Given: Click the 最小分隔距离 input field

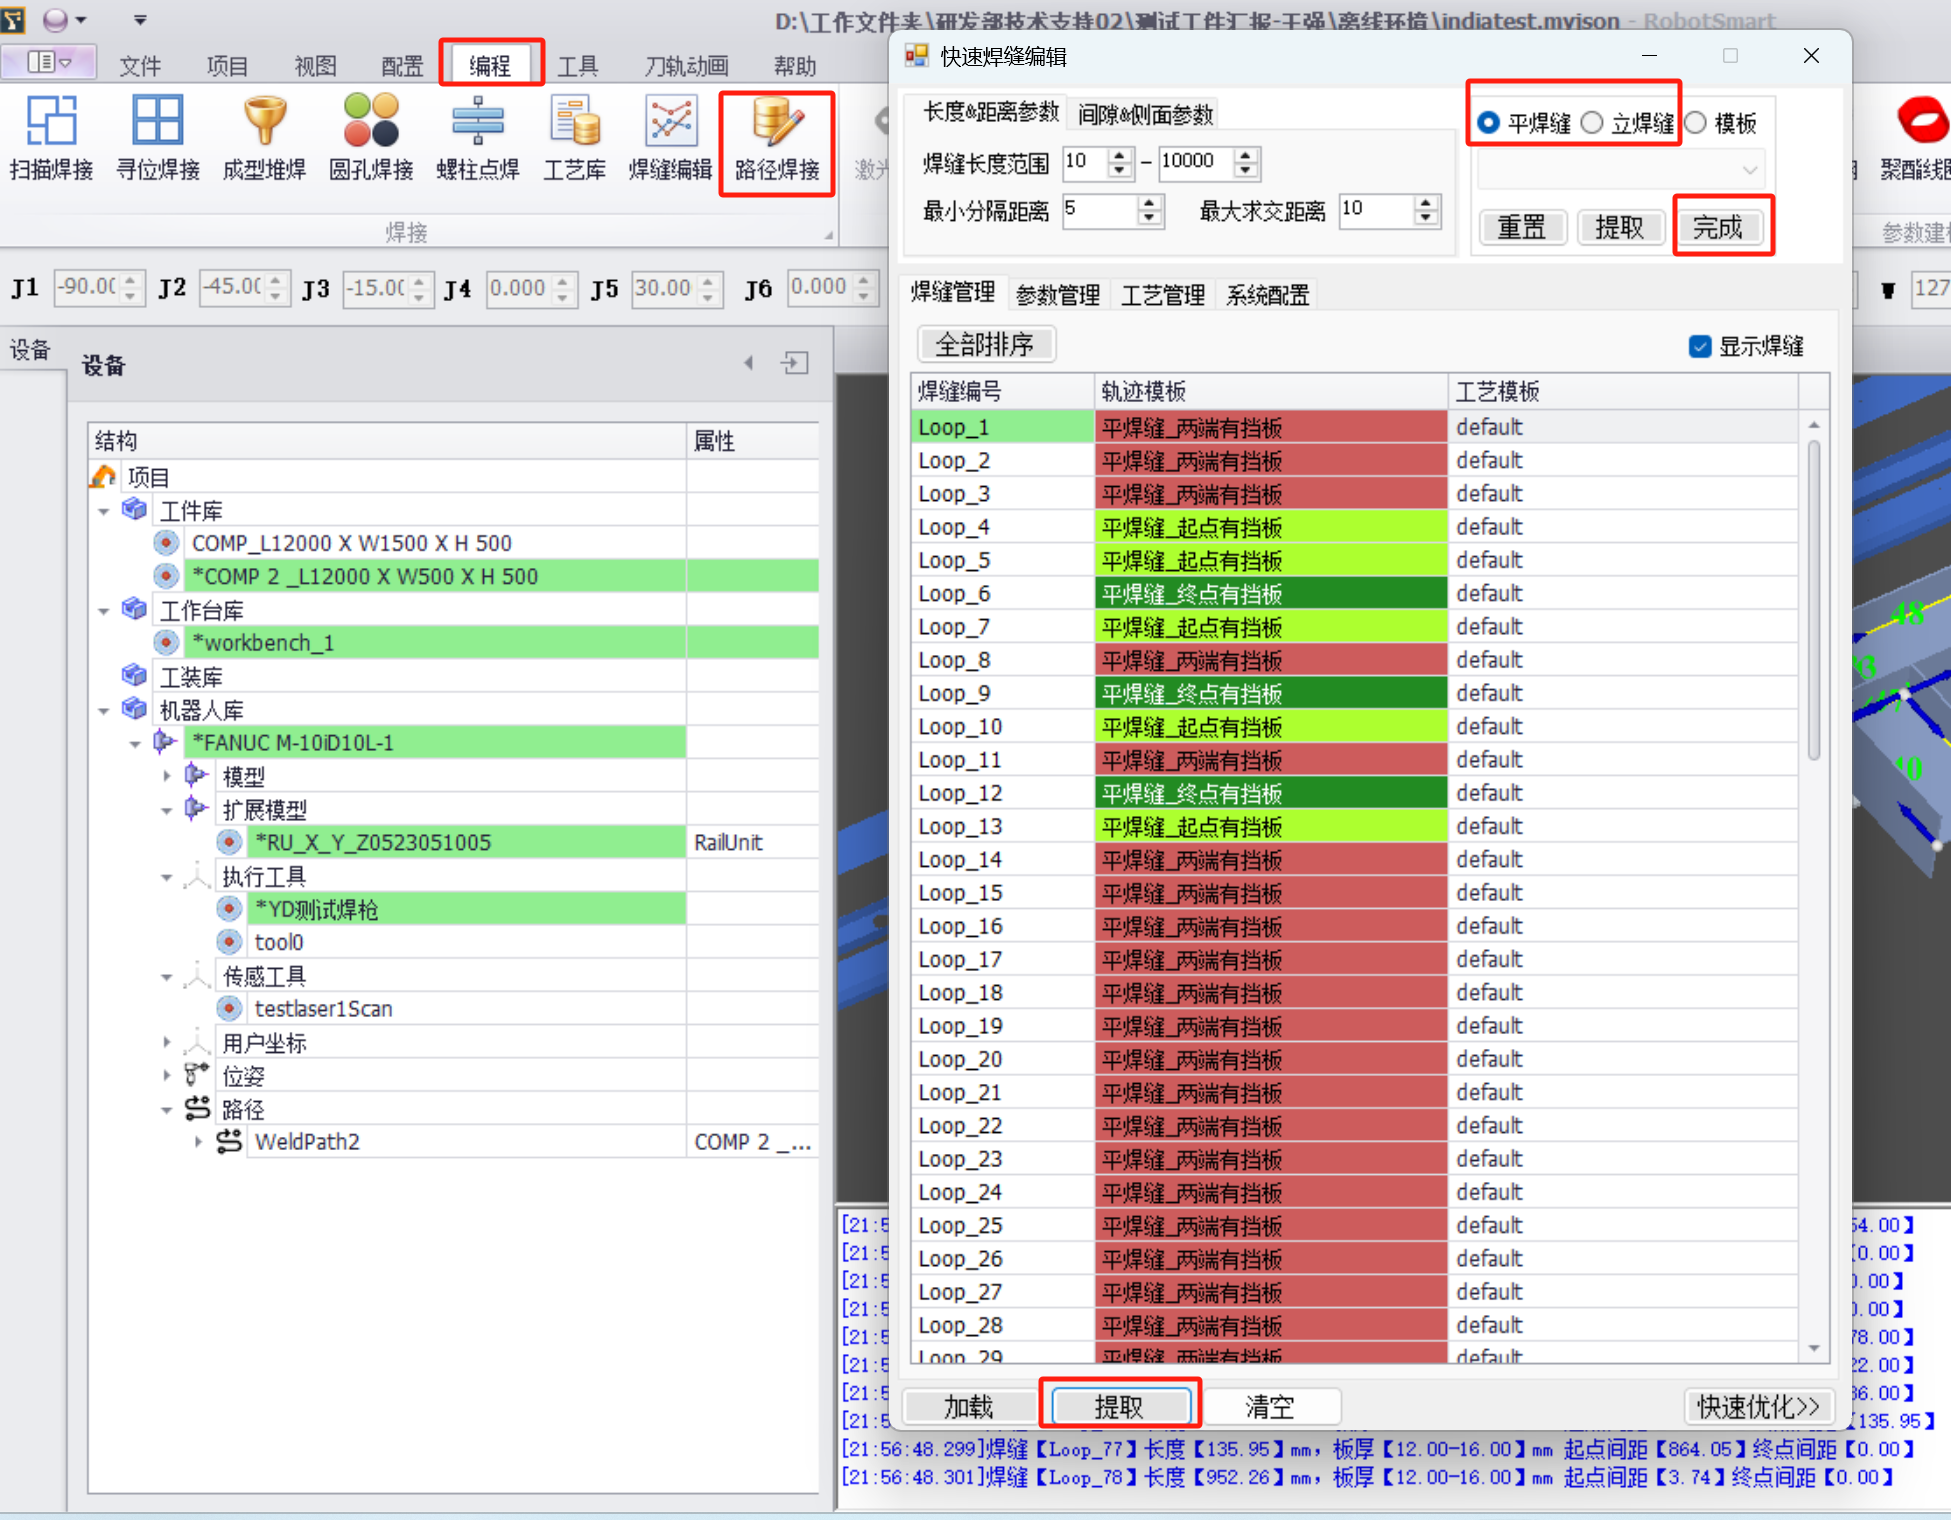Looking at the screenshot, I should coord(1098,210).
